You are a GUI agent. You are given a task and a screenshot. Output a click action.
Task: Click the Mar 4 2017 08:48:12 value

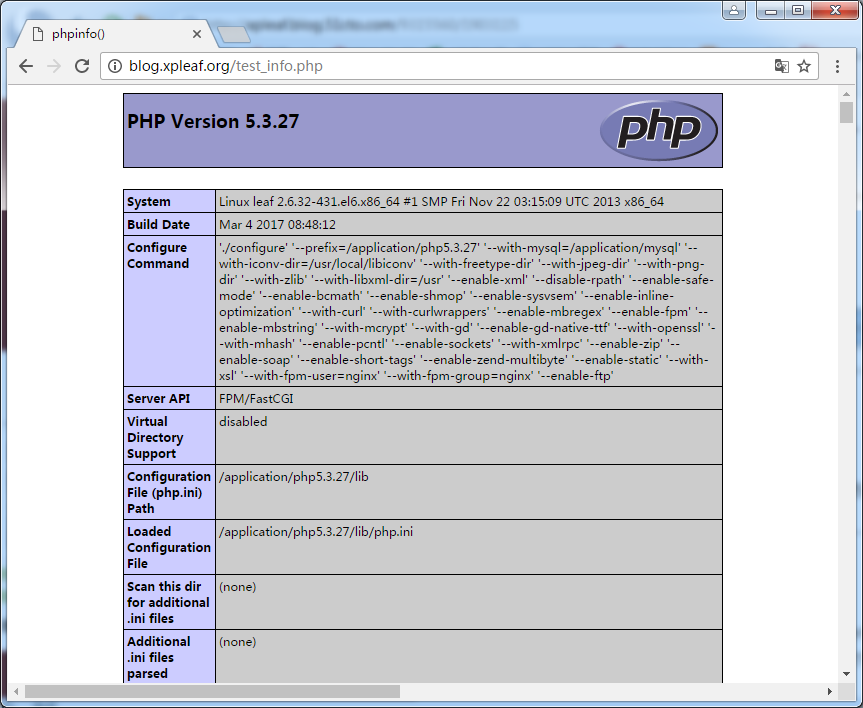[277, 225]
